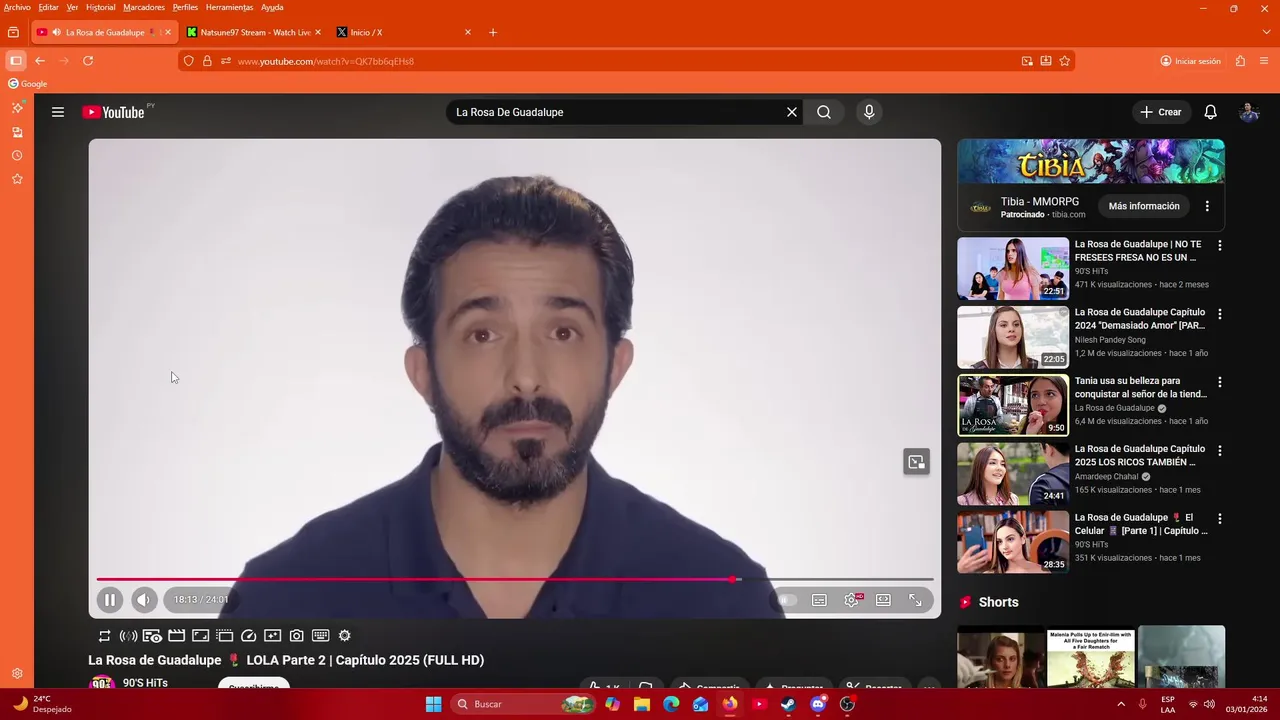Go to the YouTube home logo
The image size is (1280, 720).
pos(113,112)
